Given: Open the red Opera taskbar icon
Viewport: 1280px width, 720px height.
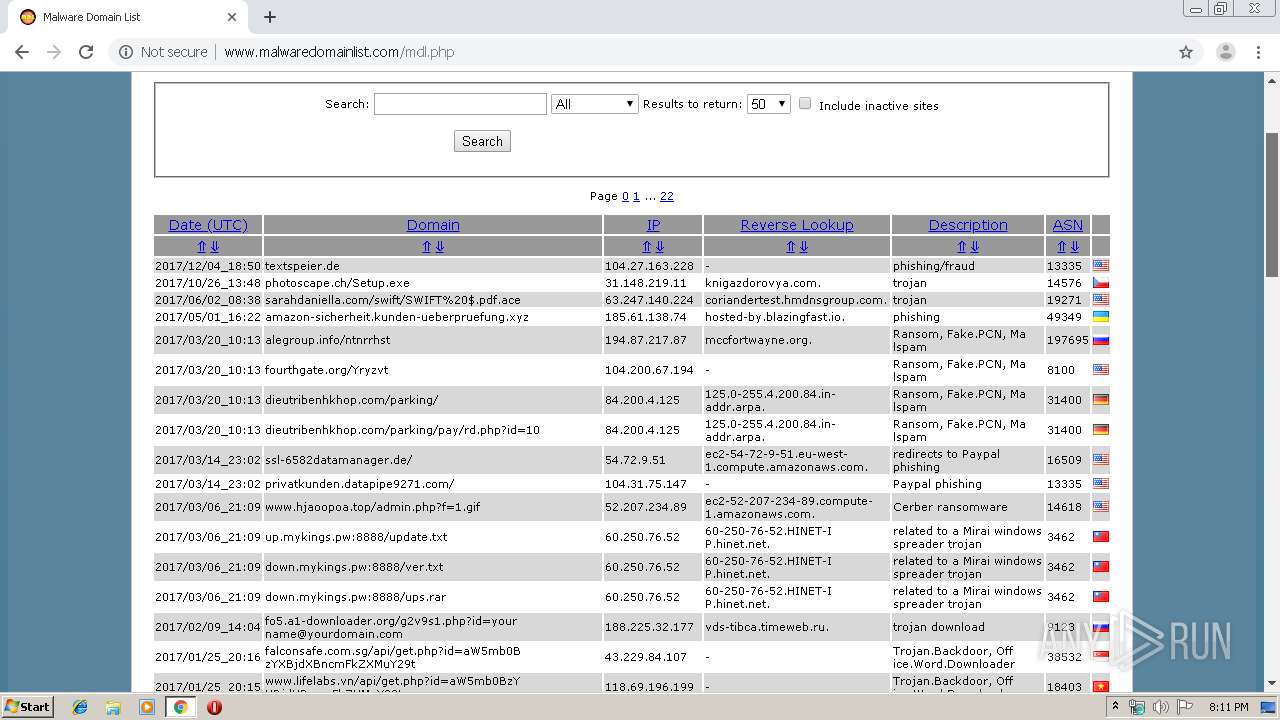Looking at the screenshot, I should coord(214,707).
